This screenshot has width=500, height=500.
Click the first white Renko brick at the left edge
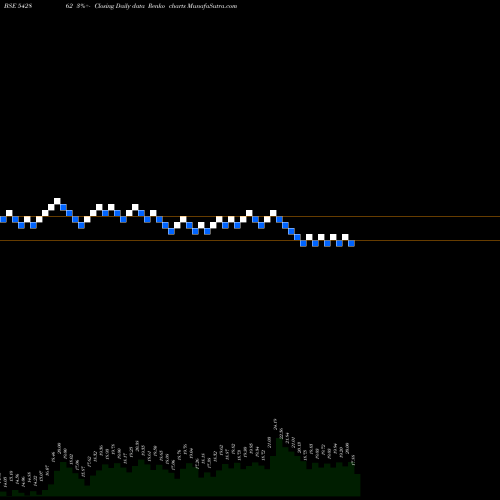tap(9, 213)
